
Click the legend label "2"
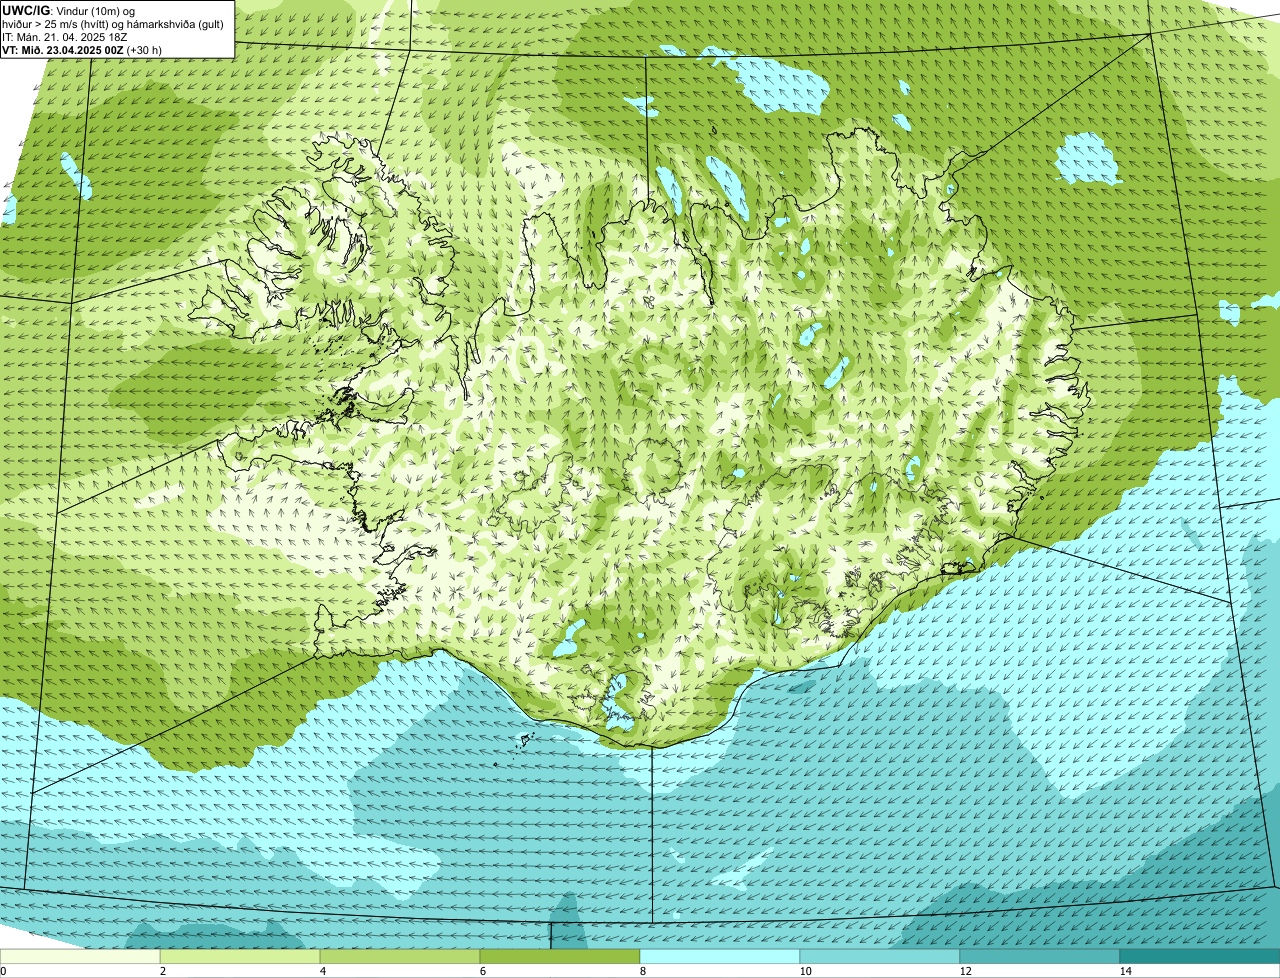pos(162,971)
